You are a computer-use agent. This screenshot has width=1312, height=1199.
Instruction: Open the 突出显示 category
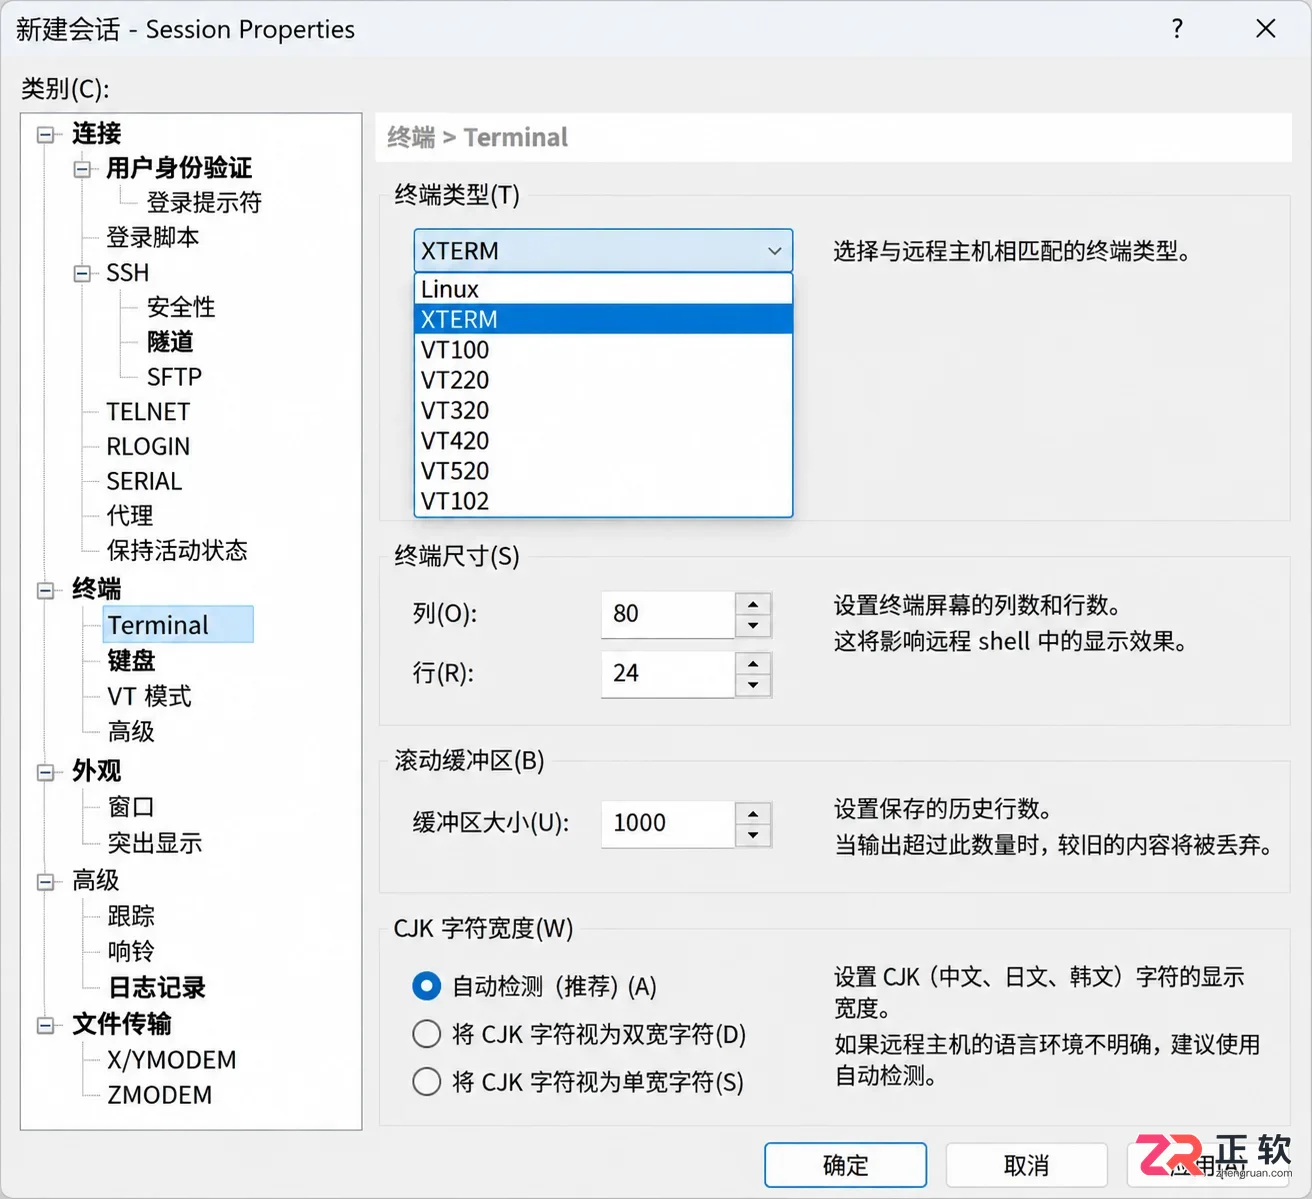[155, 844]
